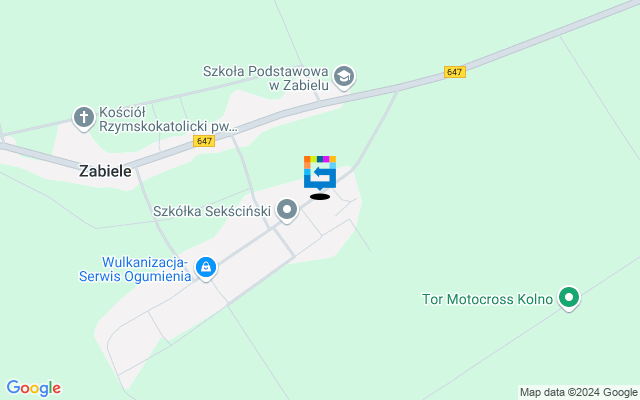Select the 647 road badge near school
The width and height of the screenshot is (640, 400).
click(455, 72)
